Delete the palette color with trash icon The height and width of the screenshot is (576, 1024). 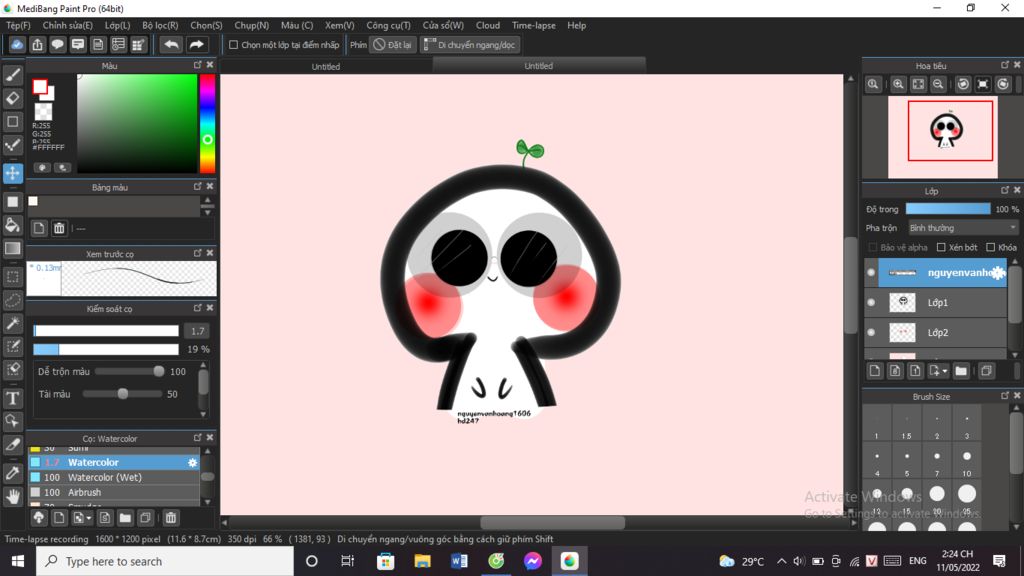pyautogui.click(x=59, y=228)
